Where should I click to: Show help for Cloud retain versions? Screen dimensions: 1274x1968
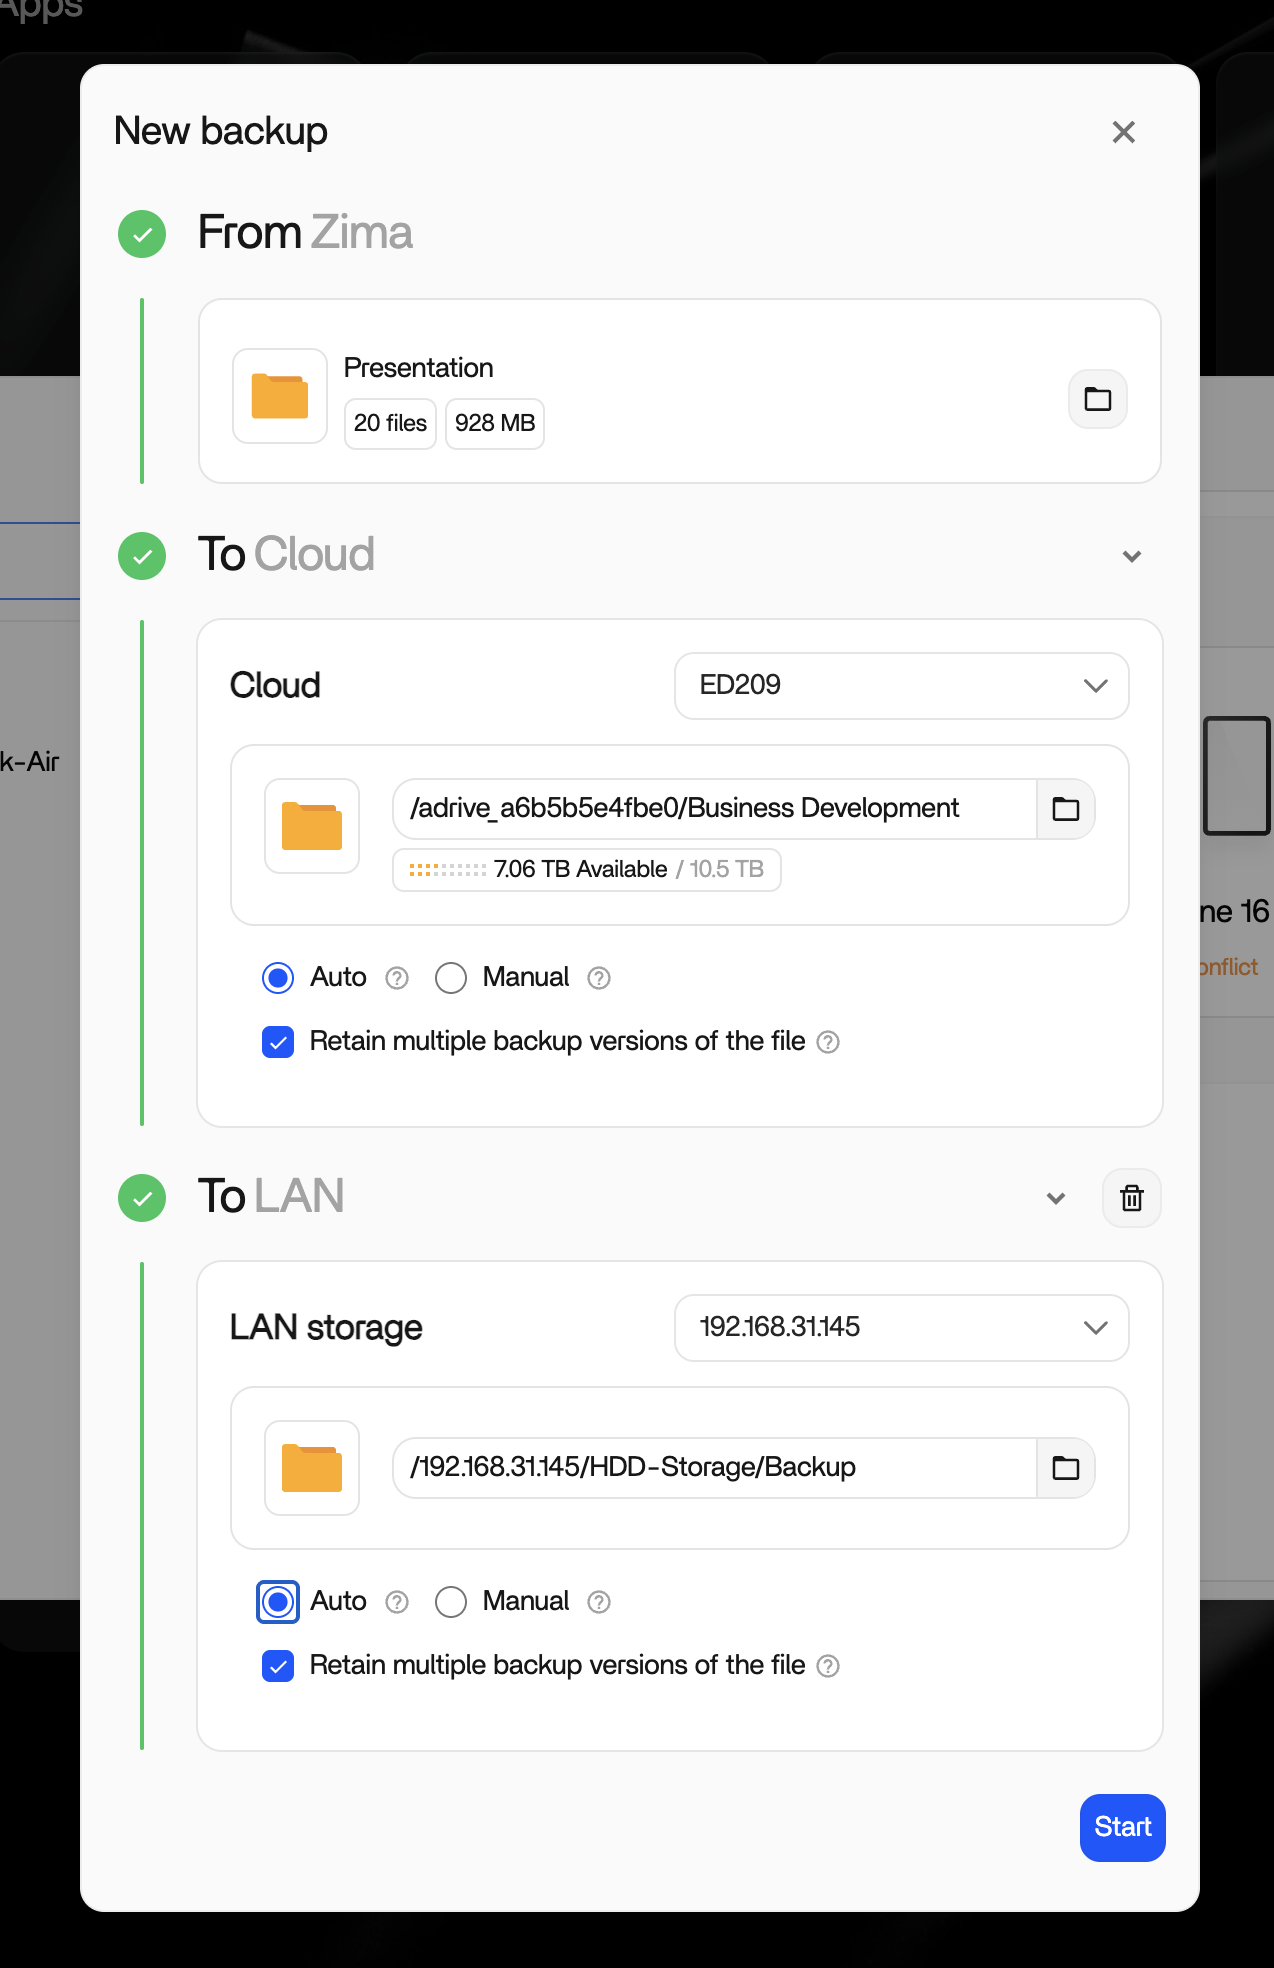(x=828, y=1042)
